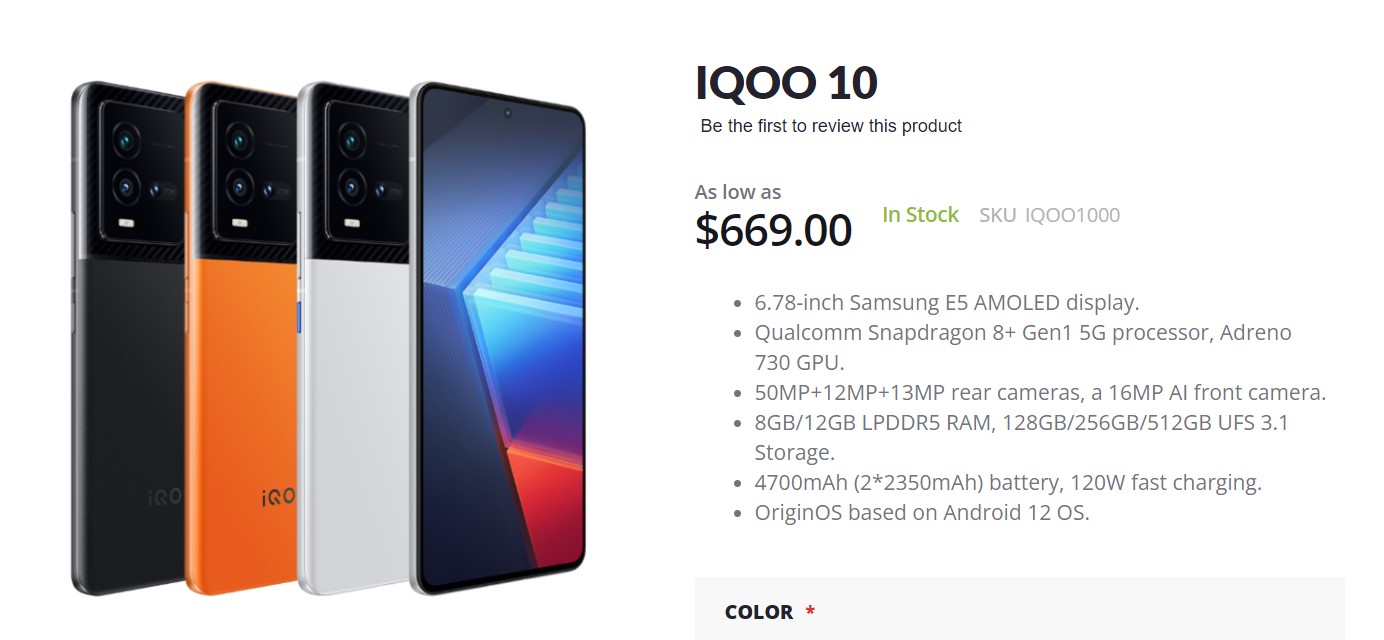Click the 'As low as' label
Image resolution: width=1384 pixels, height=640 pixels.
(737, 191)
